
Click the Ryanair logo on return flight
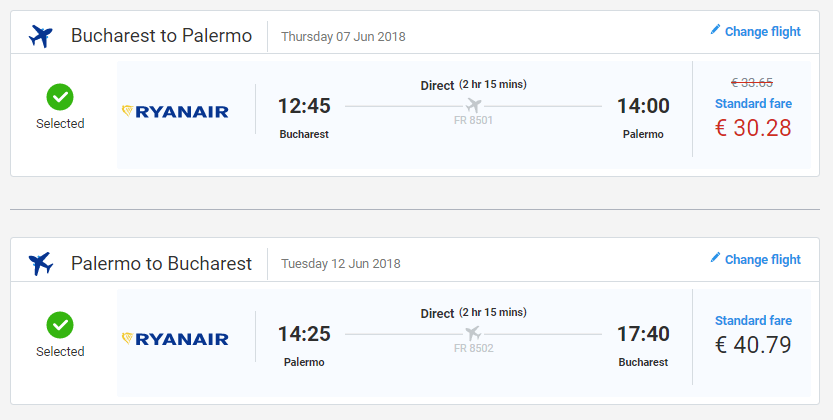(x=175, y=339)
